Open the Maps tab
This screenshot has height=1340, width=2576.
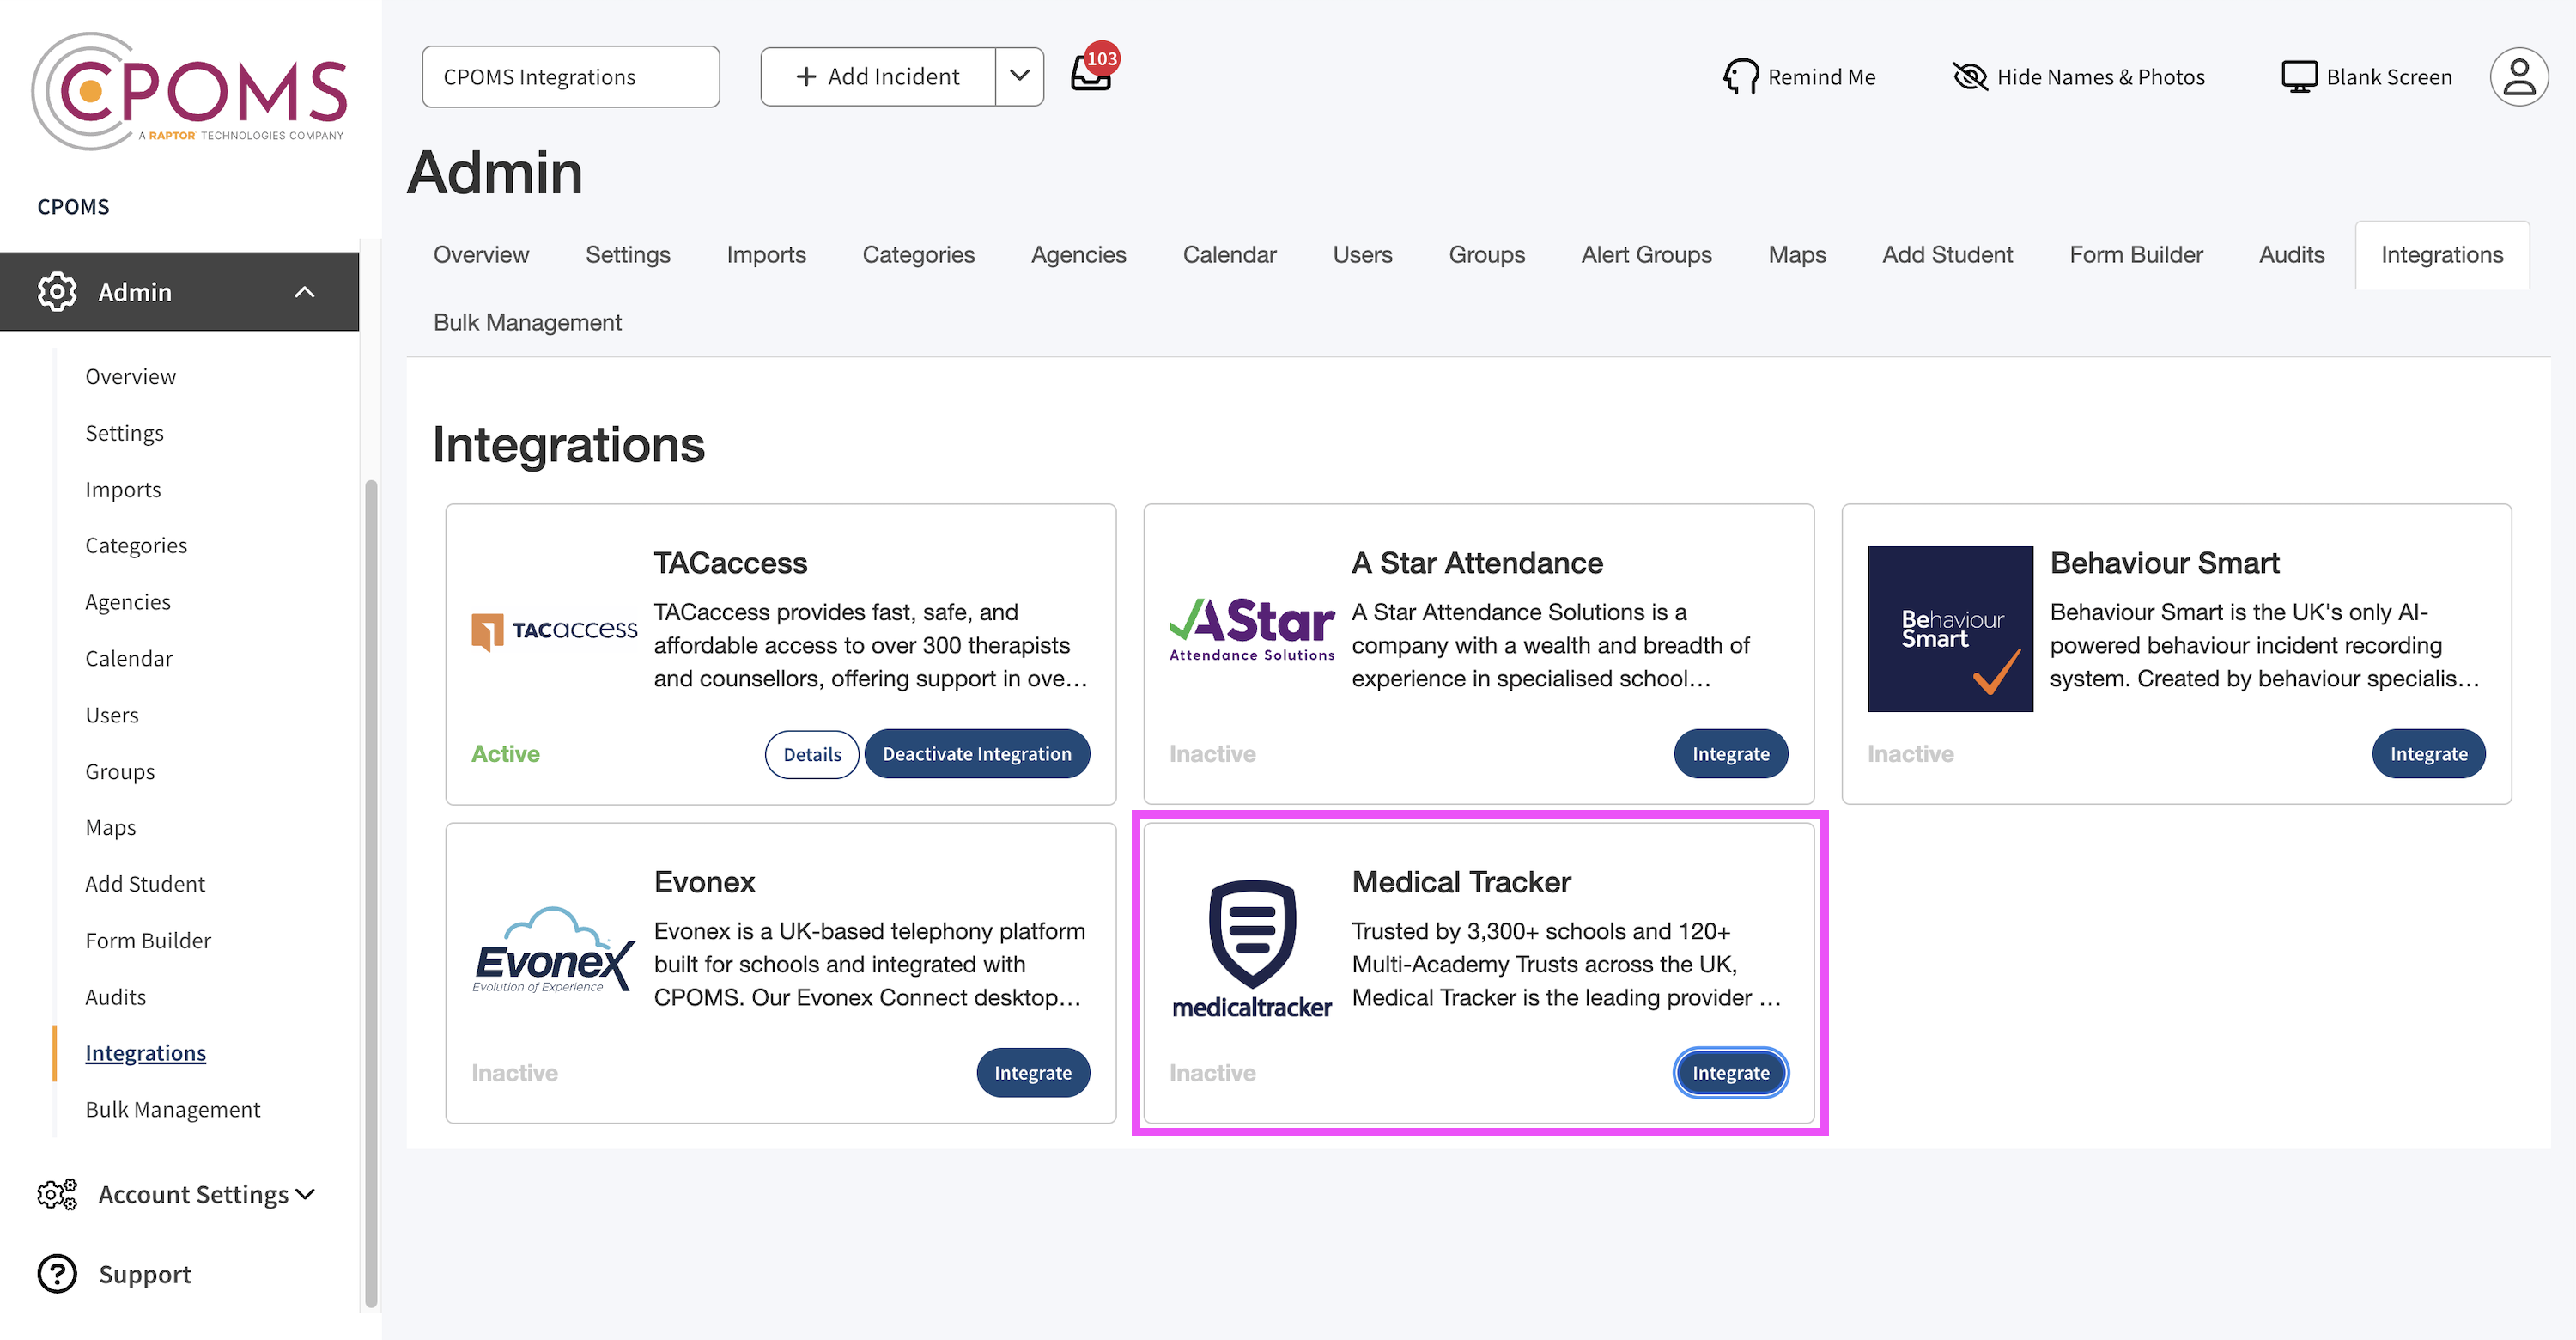pos(1797,255)
